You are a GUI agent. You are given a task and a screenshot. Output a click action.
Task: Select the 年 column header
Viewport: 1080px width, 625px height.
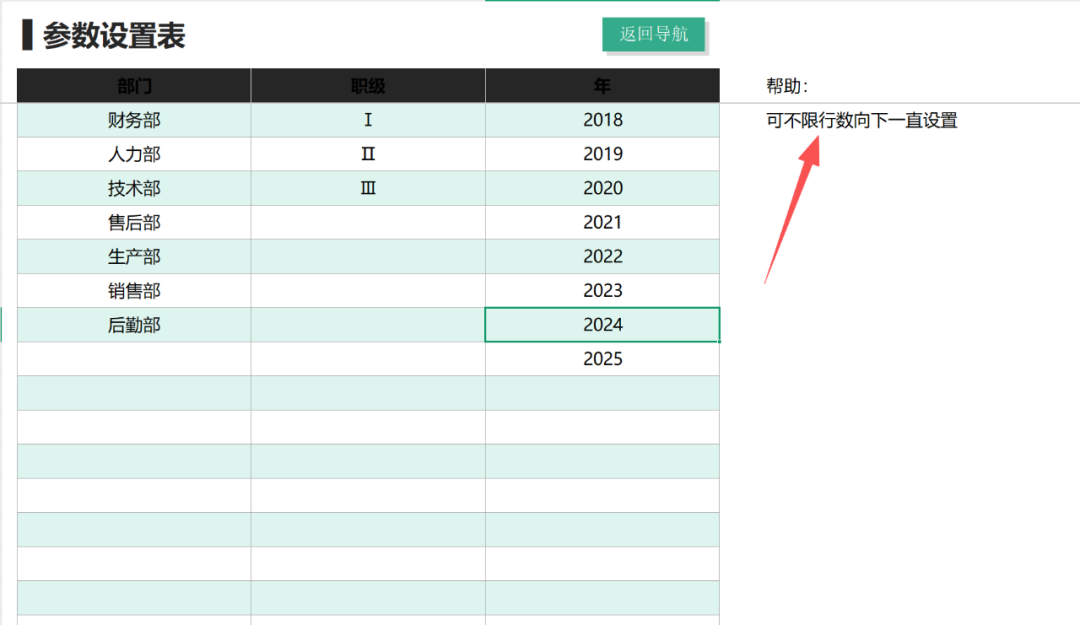click(x=602, y=86)
